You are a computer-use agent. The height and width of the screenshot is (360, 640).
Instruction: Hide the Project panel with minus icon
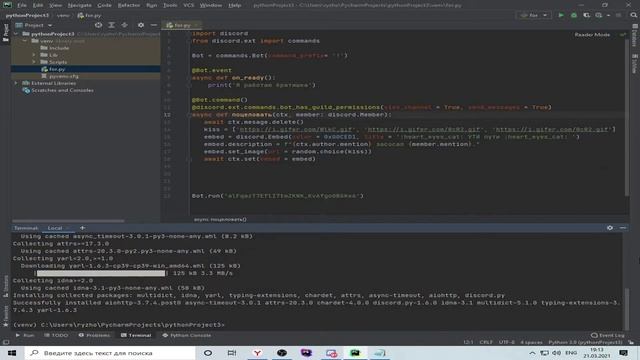(x=153, y=25)
